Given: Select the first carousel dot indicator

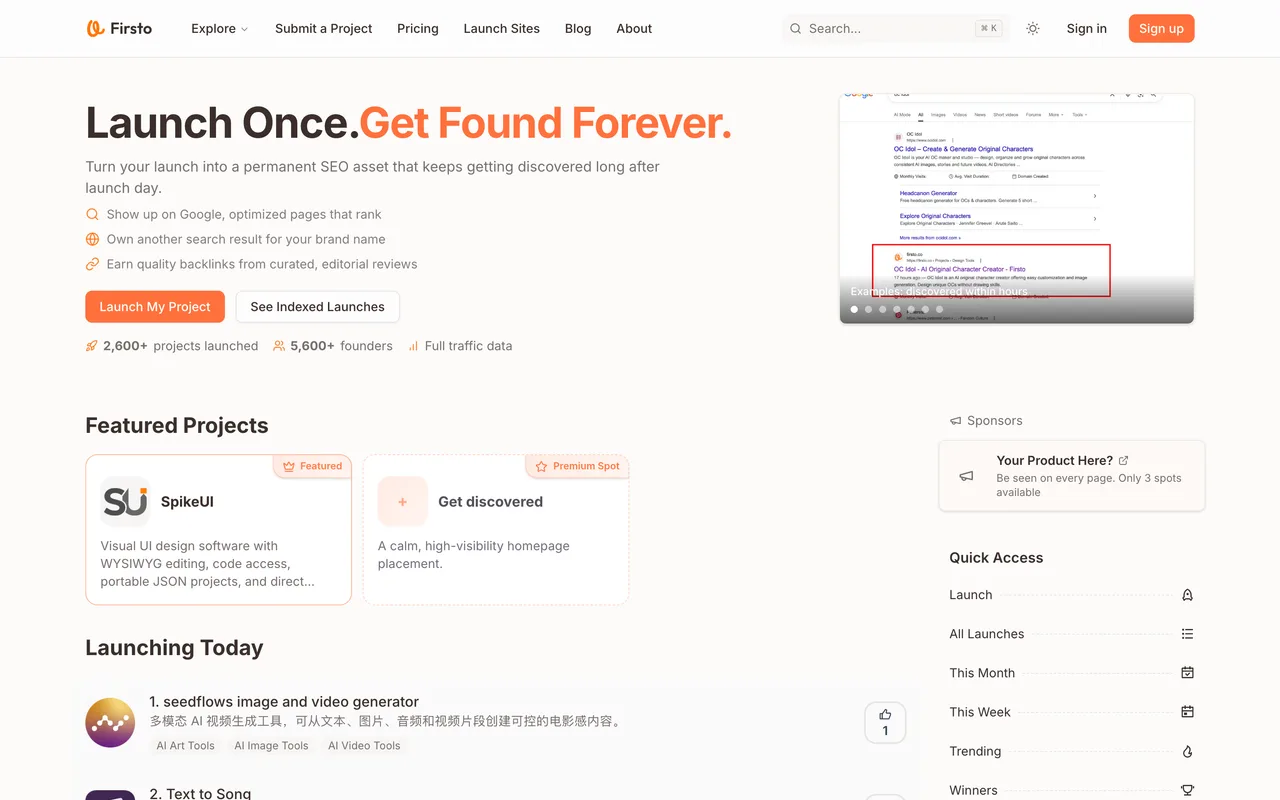Looking at the screenshot, I should coord(854,310).
